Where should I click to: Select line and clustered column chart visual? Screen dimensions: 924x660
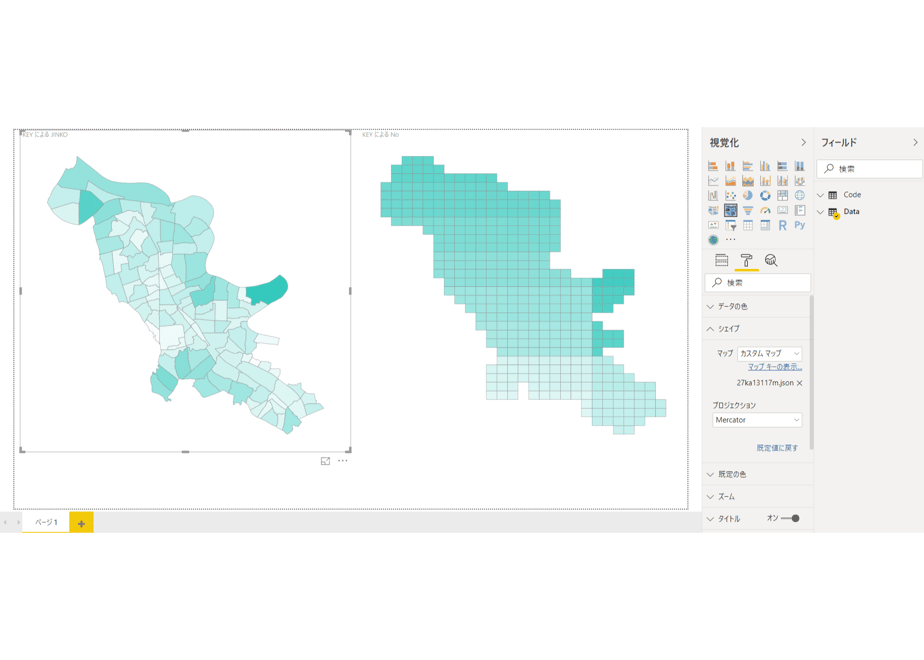click(782, 180)
